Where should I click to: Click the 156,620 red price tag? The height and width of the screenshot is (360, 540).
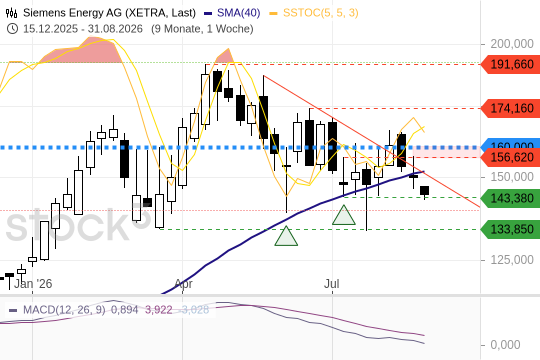pos(511,157)
